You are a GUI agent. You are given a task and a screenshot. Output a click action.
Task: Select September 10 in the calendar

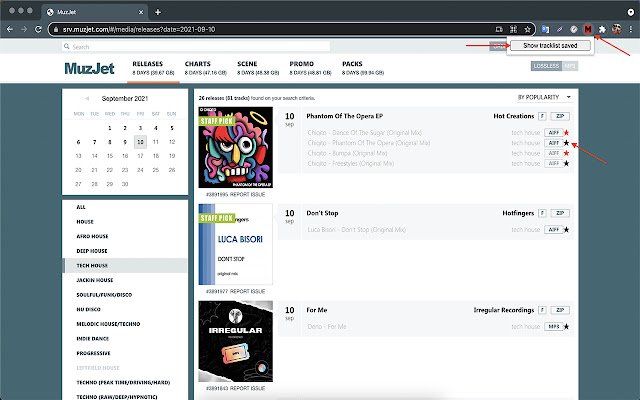pos(140,142)
